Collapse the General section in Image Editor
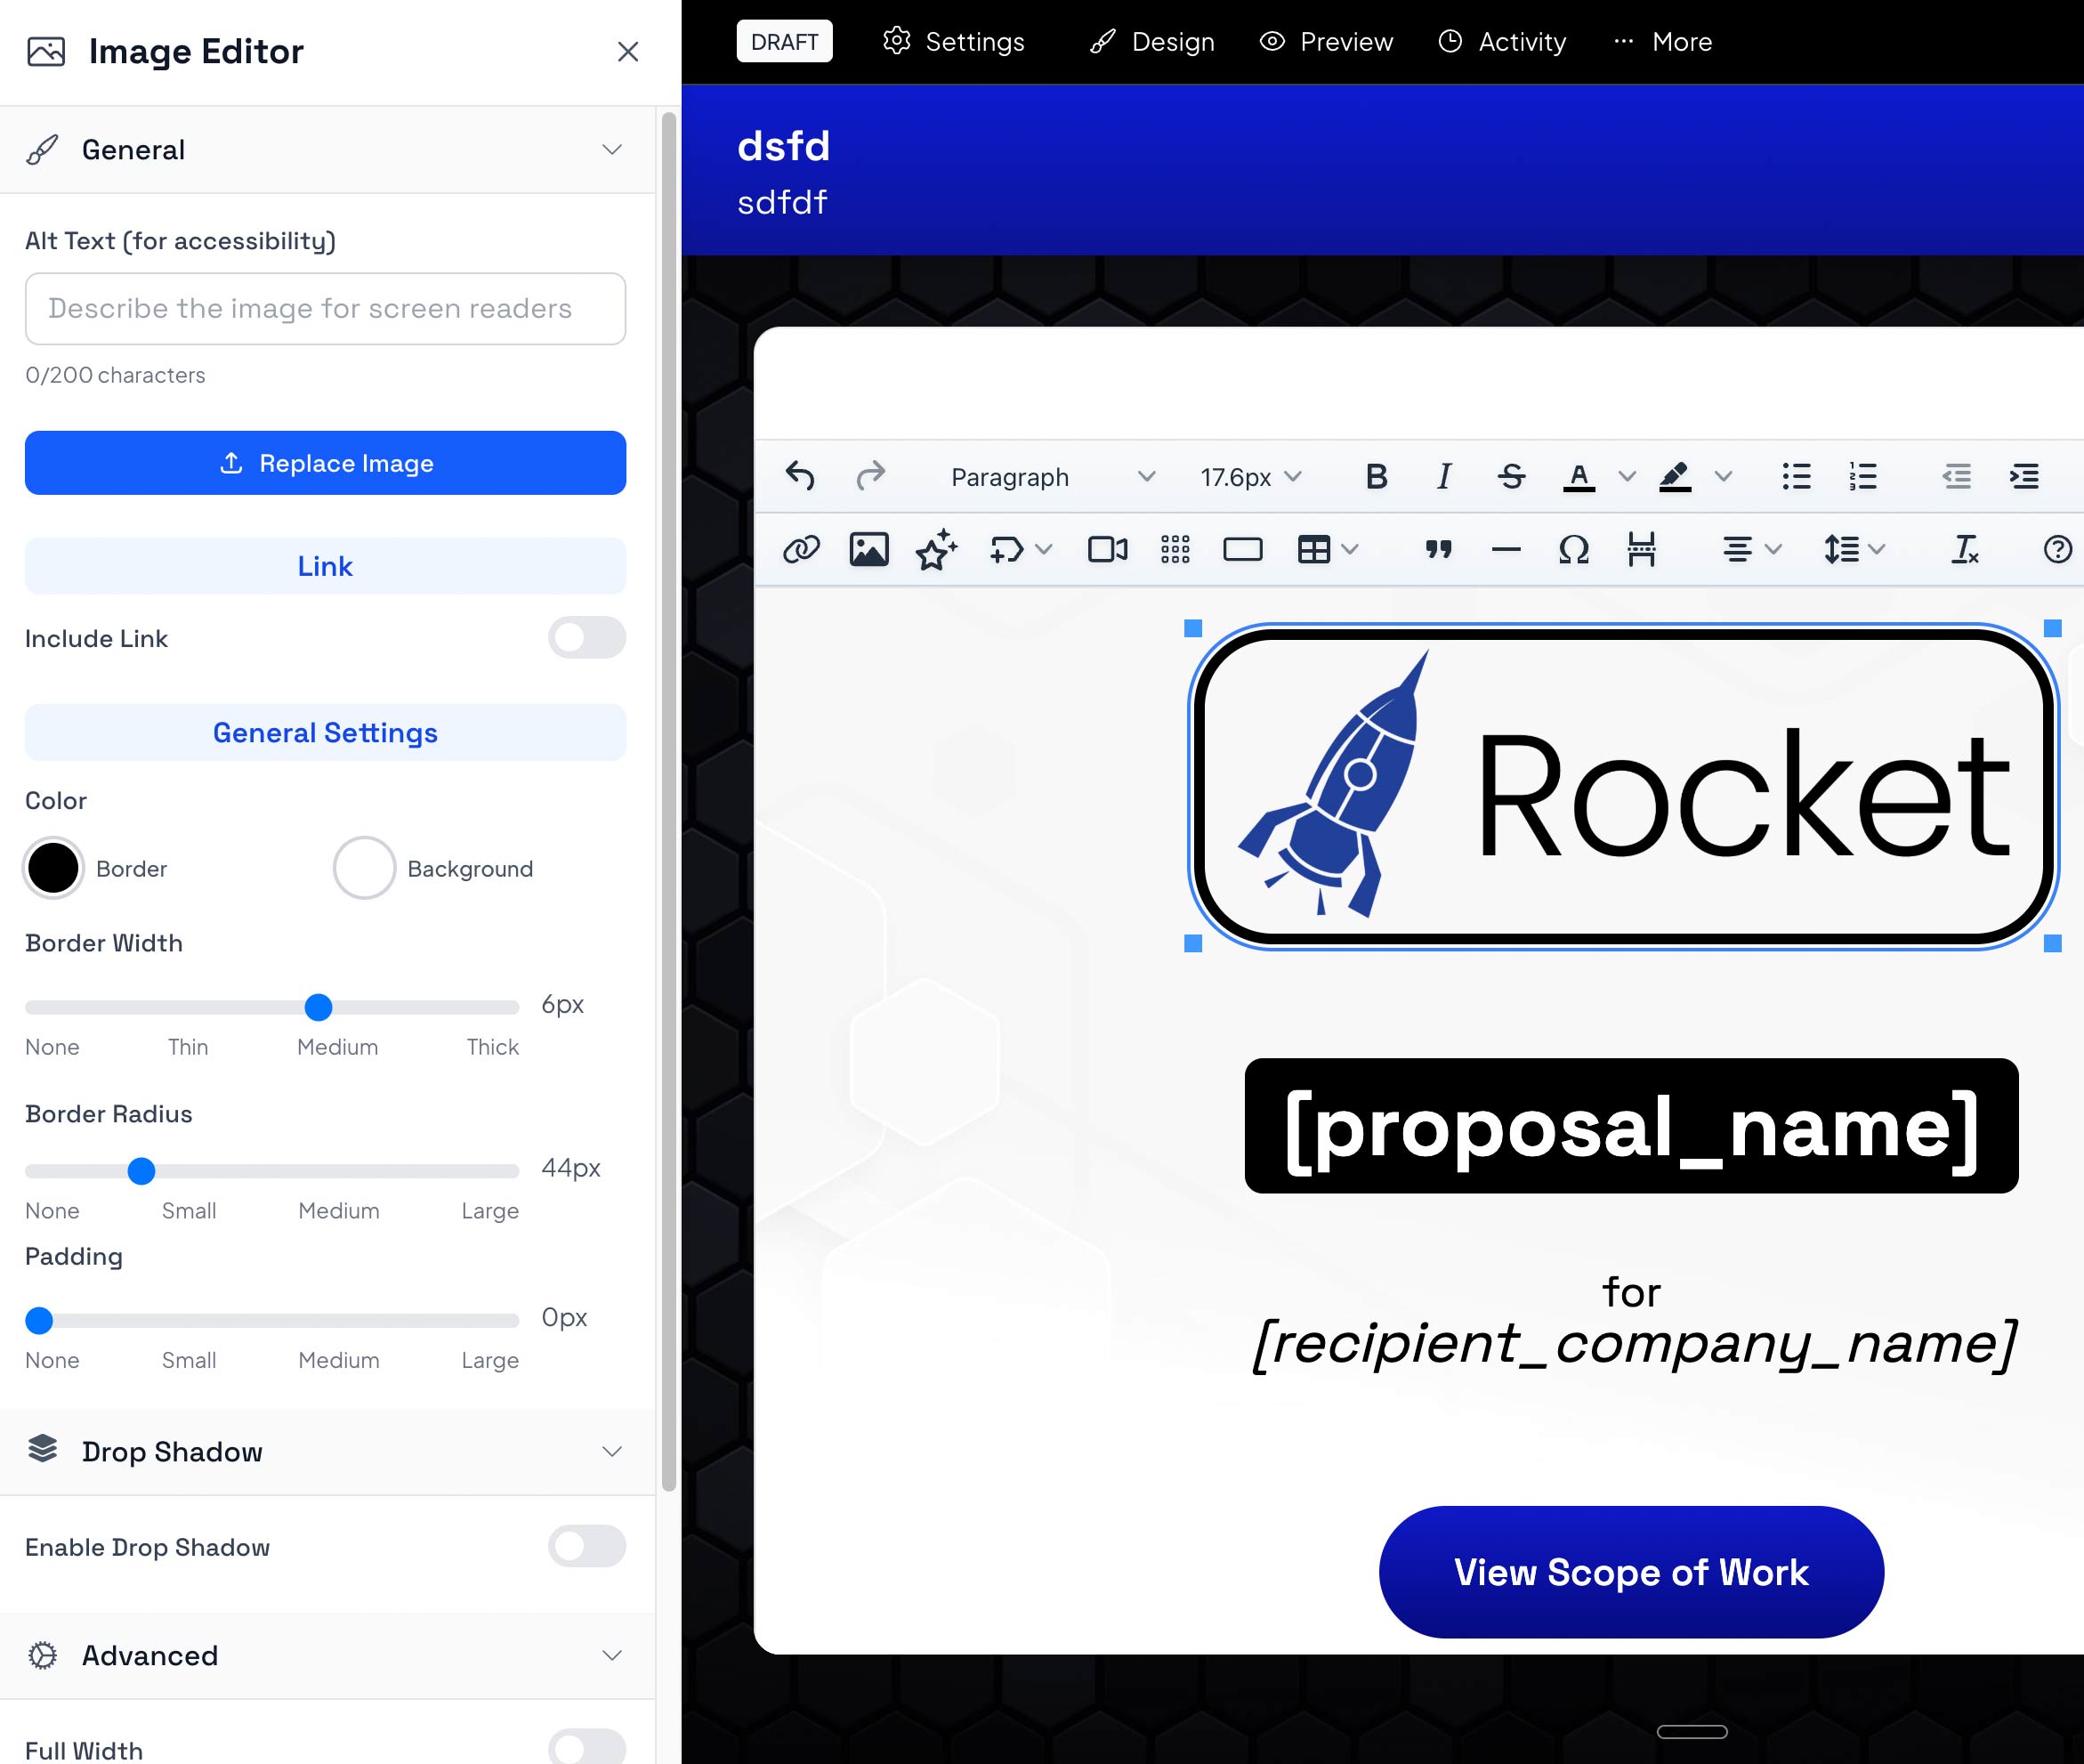The width and height of the screenshot is (2084, 1764). coord(612,149)
